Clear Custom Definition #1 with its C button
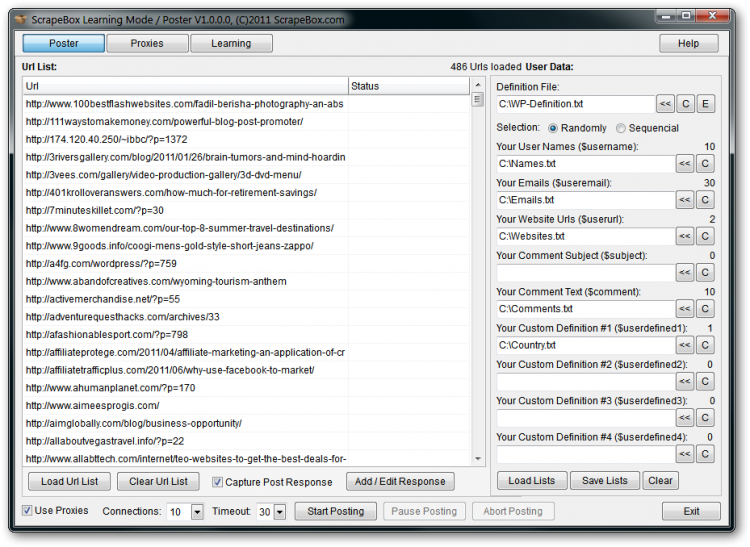The width and height of the screenshot is (750, 547). click(x=705, y=345)
